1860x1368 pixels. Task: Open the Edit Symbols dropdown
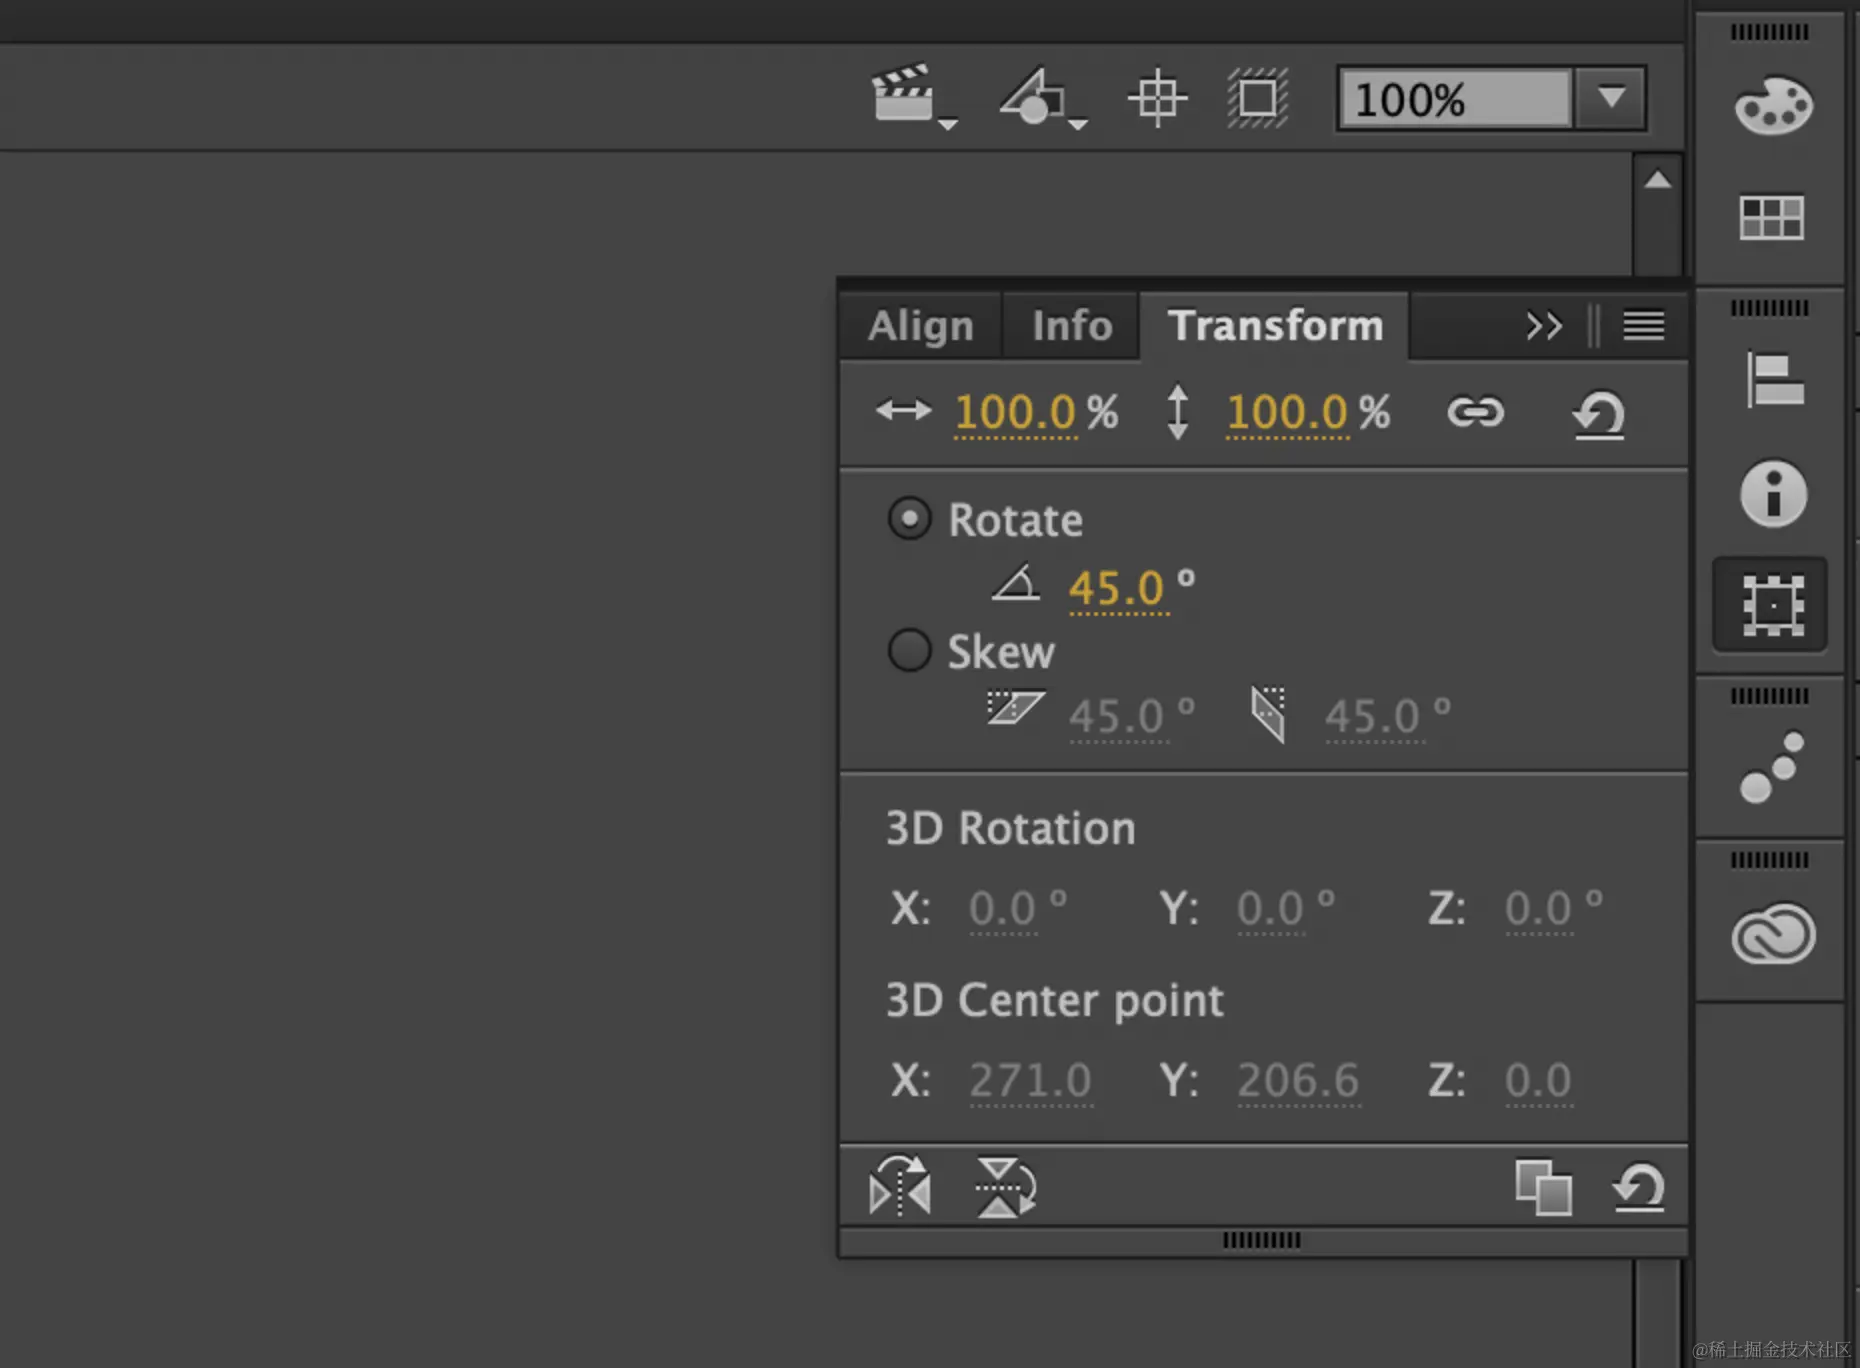1042,98
